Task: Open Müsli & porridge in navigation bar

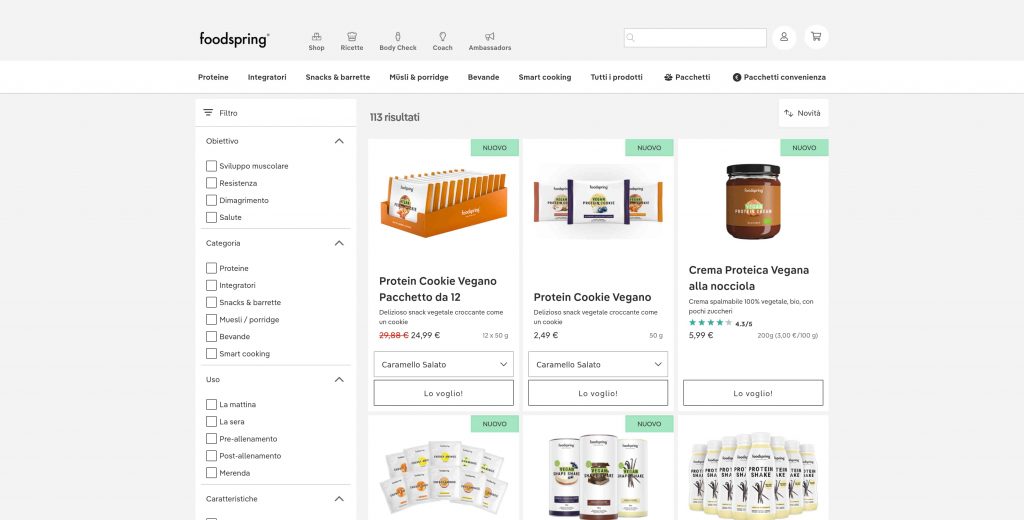Action: 419,77
